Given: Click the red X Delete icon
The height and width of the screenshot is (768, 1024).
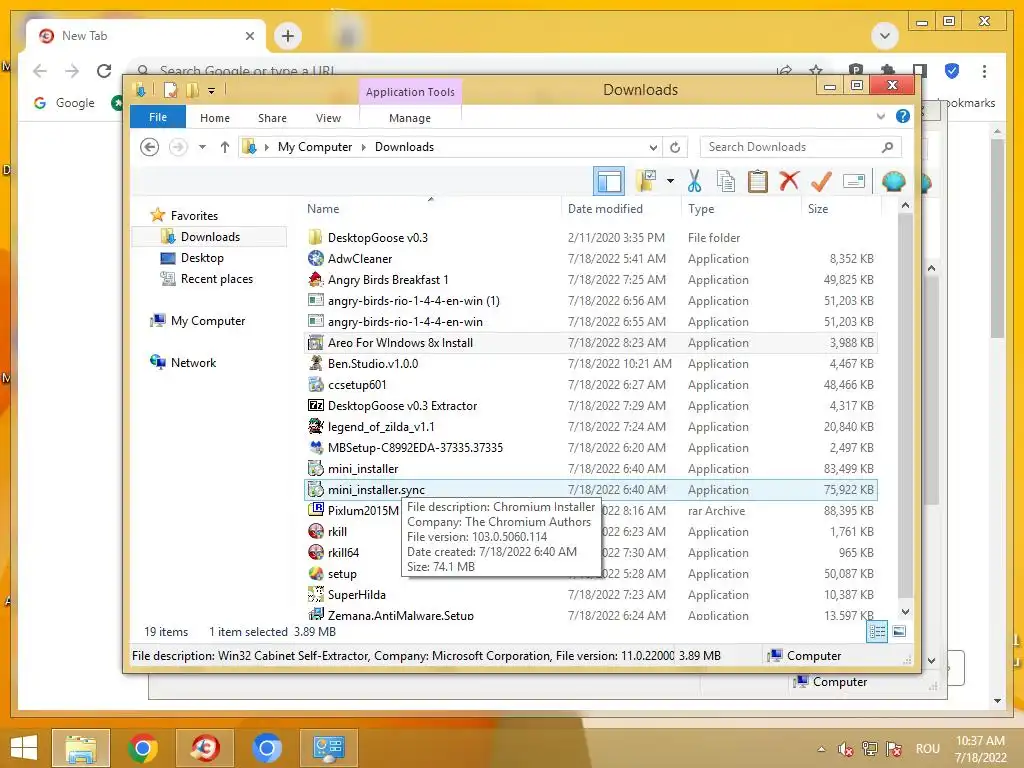Looking at the screenshot, I should coord(789,181).
